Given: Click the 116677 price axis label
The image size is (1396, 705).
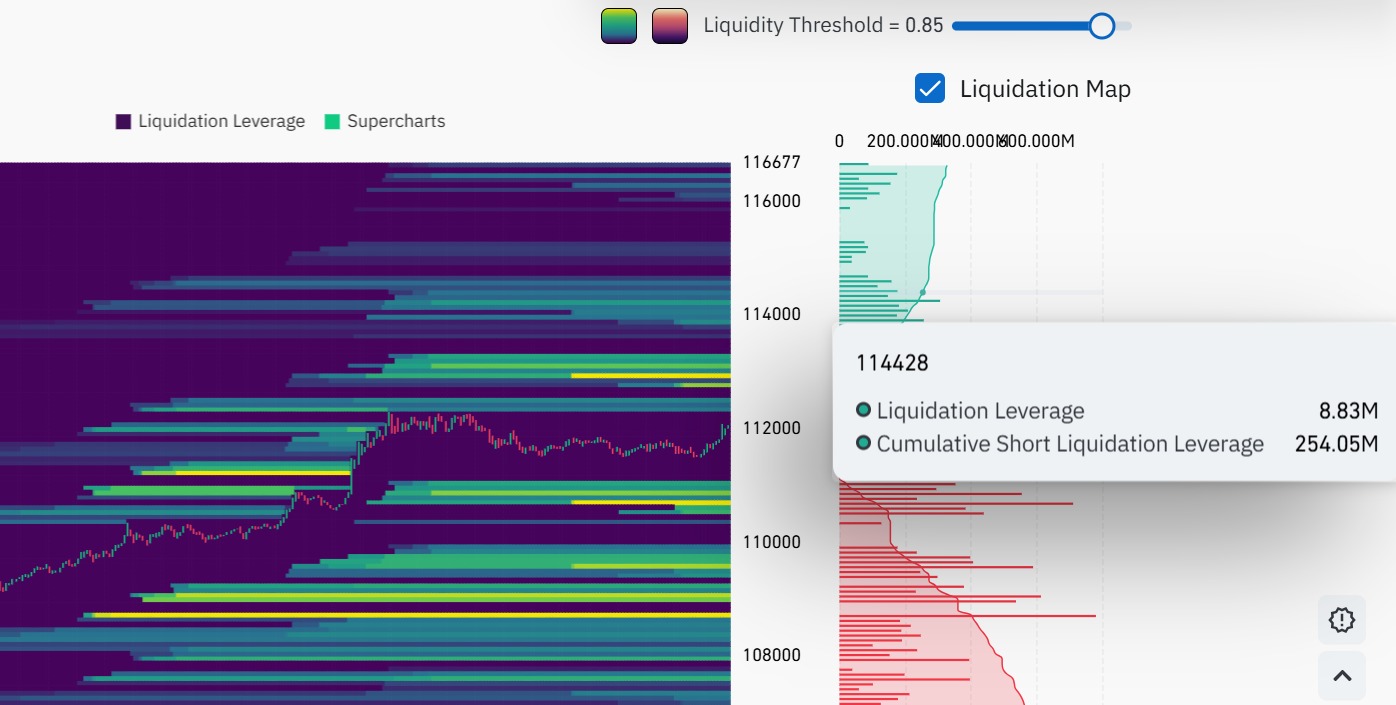Looking at the screenshot, I should 774,161.
